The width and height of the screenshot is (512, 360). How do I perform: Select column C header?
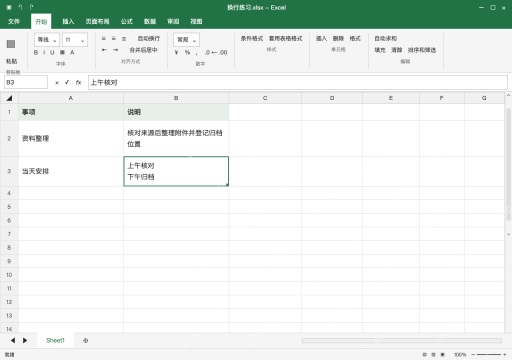pos(265,98)
